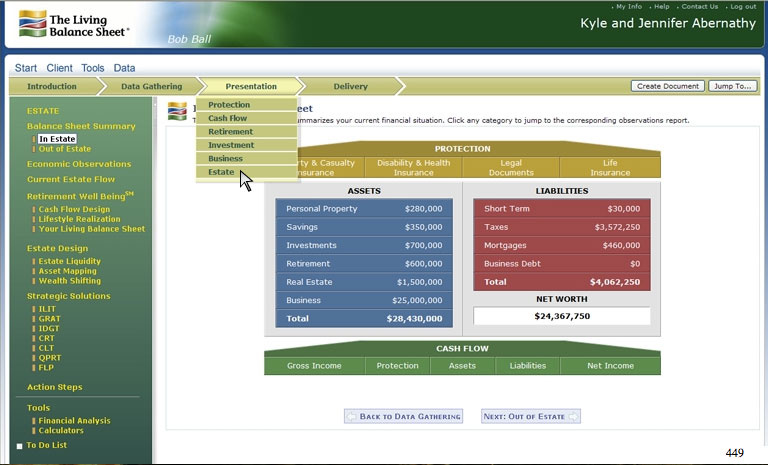Viewport: 768px width, 465px height.
Task: Open FLP strategy in sidebar
Action: click(x=46, y=367)
